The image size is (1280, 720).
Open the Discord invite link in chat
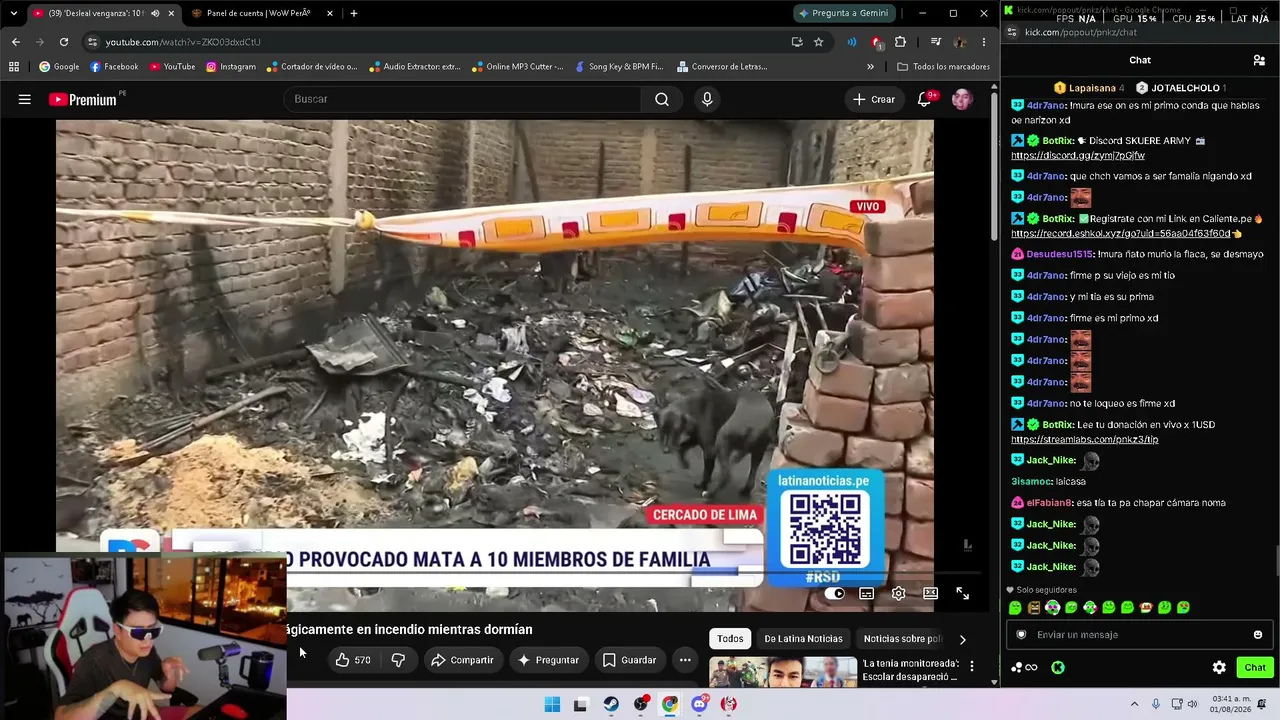coord(1078,156)
